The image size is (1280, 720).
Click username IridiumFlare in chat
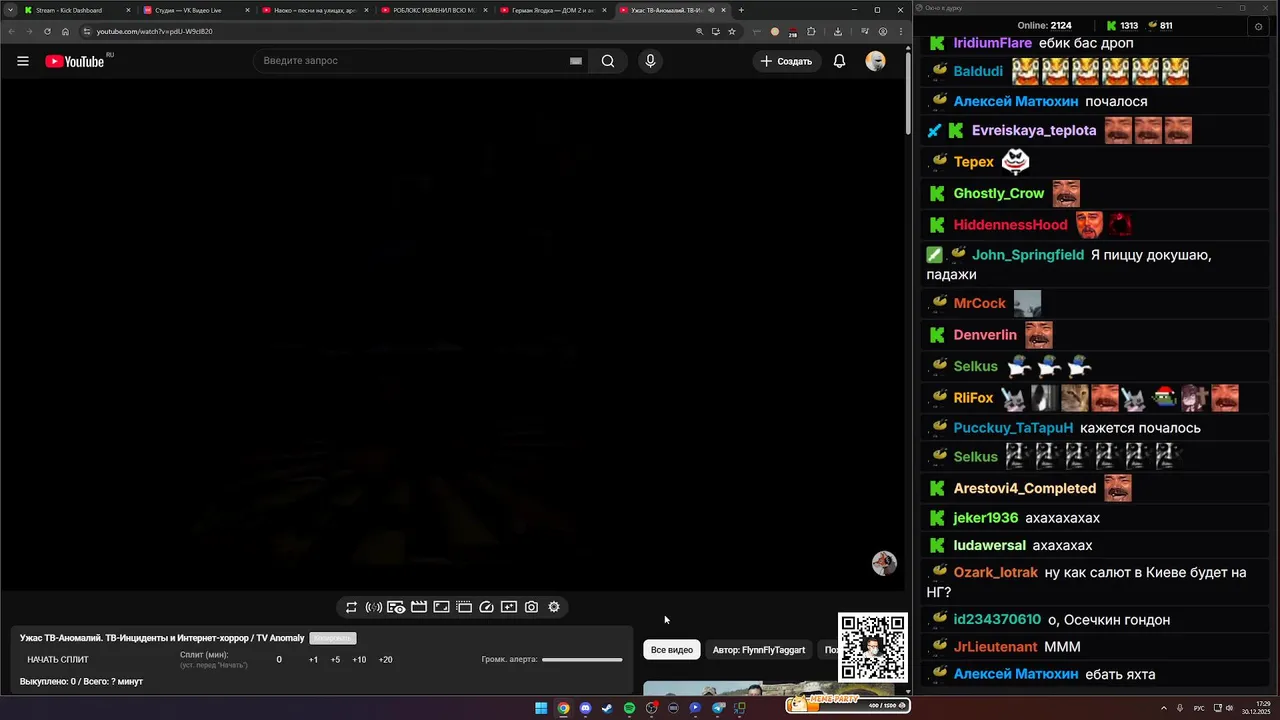(993, 43)
